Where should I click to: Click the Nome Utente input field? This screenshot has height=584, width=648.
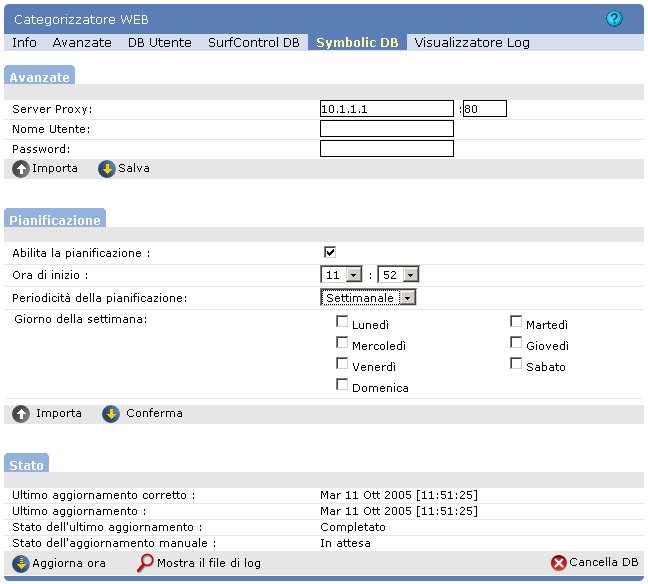click(x=387, y=129)
